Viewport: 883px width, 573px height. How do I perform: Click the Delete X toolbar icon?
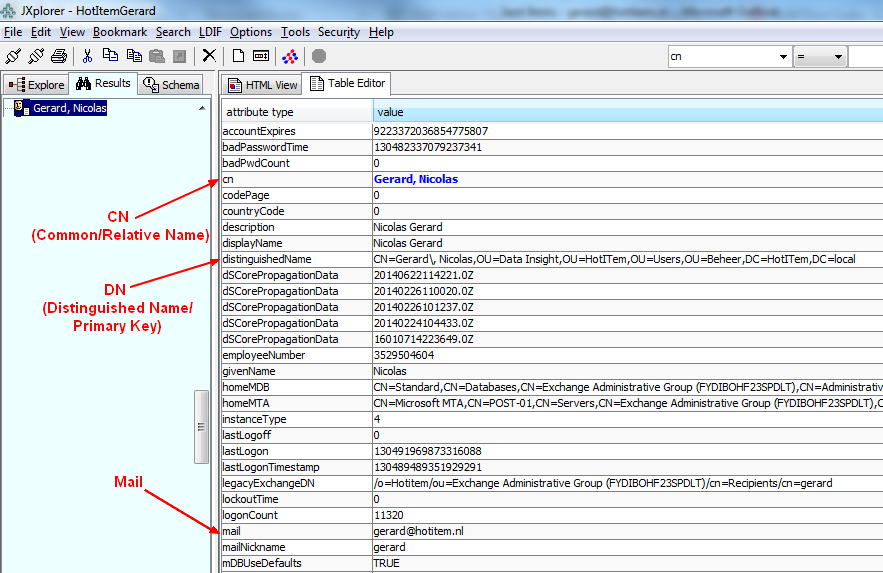click(209, 56)
